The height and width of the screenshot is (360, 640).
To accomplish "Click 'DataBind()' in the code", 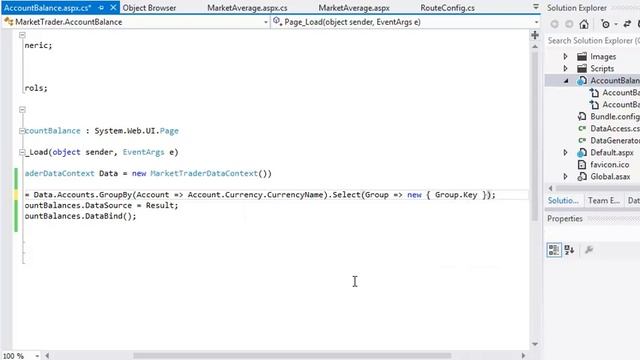I will [110, 216].
